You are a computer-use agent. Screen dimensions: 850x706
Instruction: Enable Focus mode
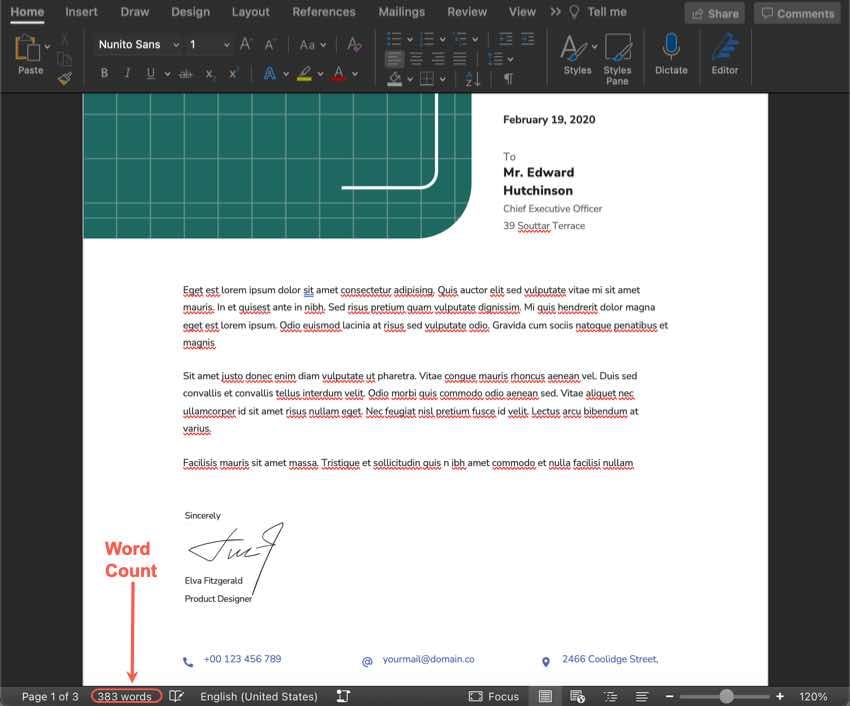(493, 696)
